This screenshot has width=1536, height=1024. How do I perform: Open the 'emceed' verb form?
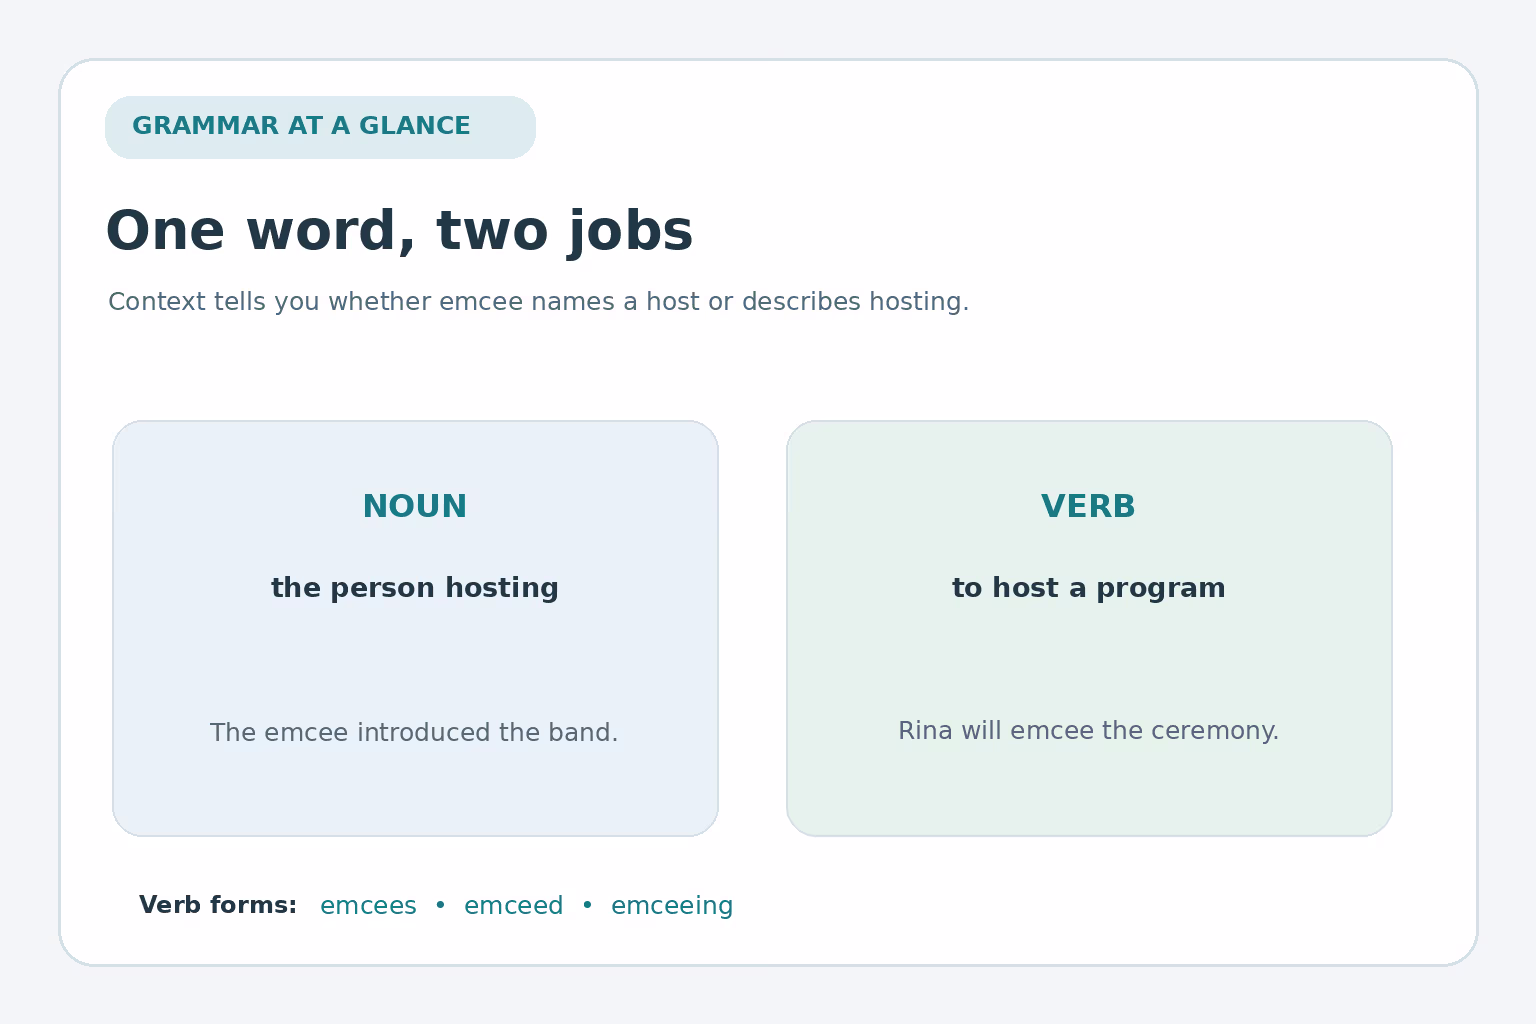[514, 906]
